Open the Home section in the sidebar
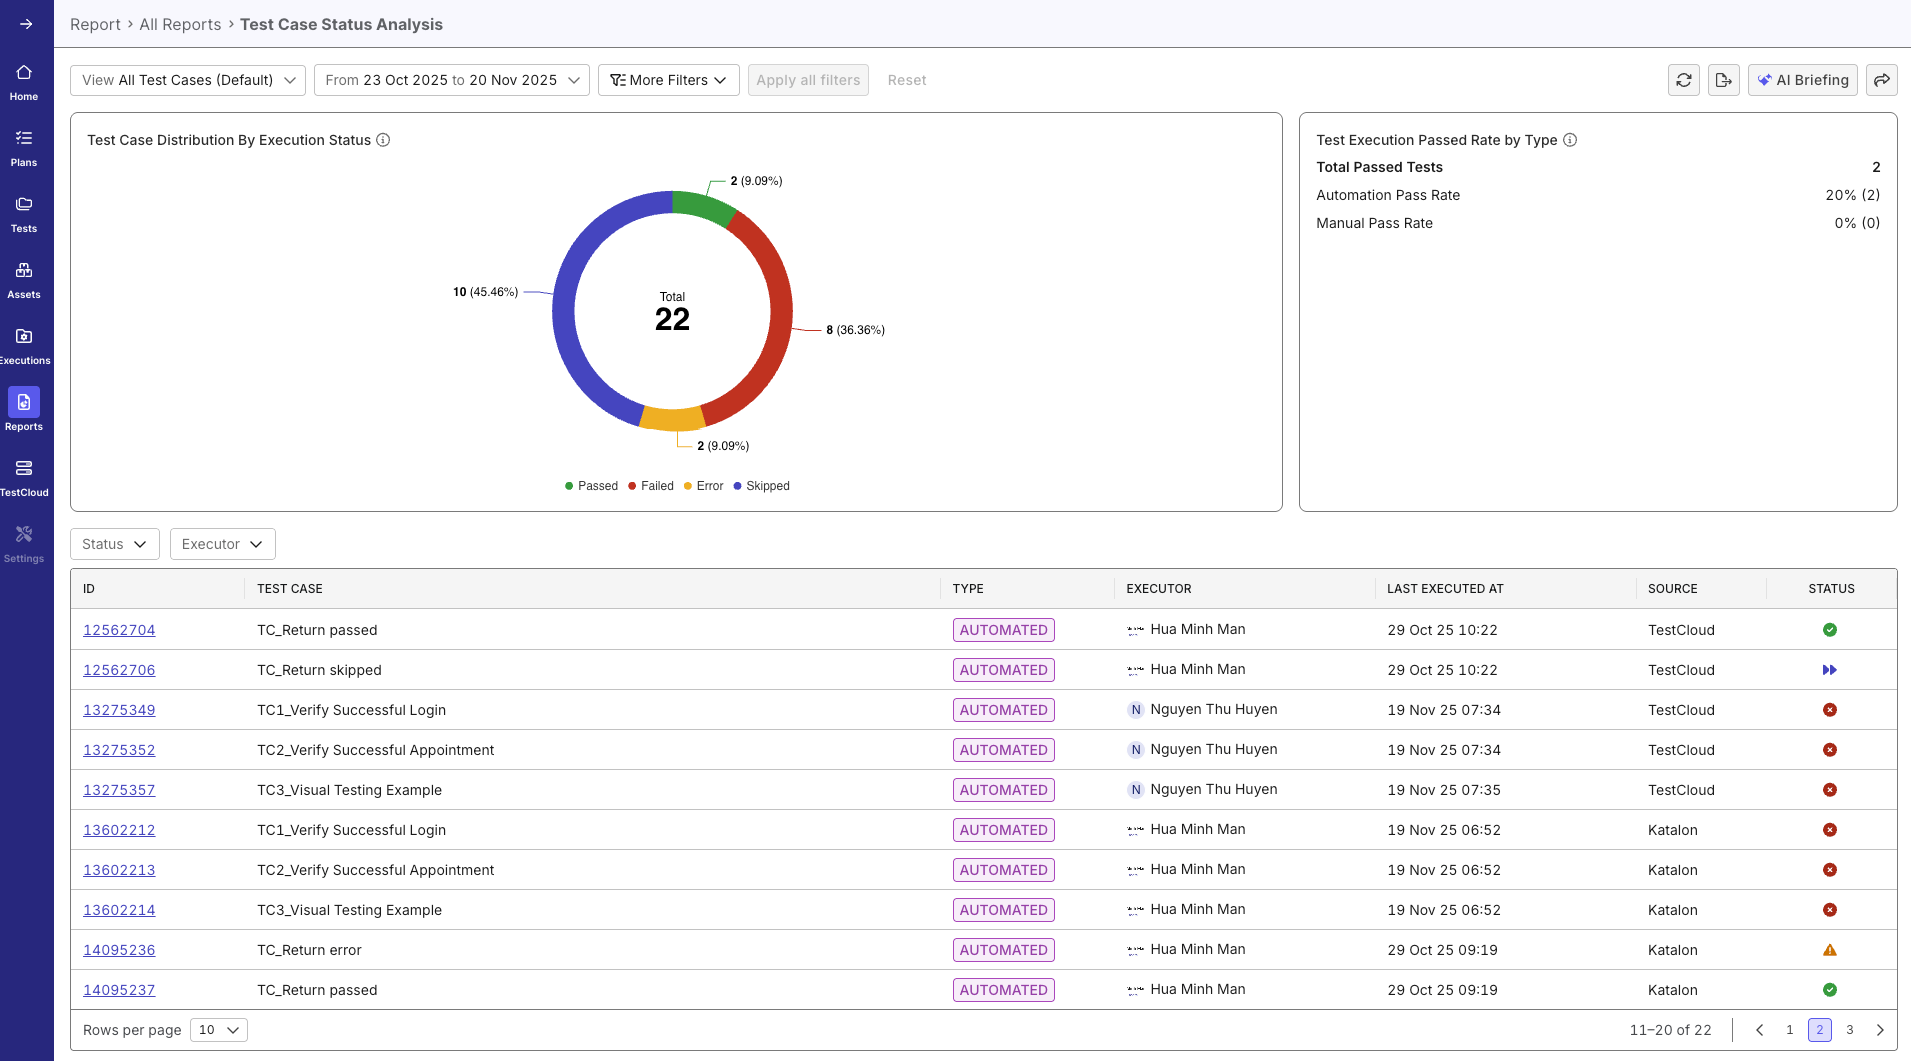 coord(24,79)
